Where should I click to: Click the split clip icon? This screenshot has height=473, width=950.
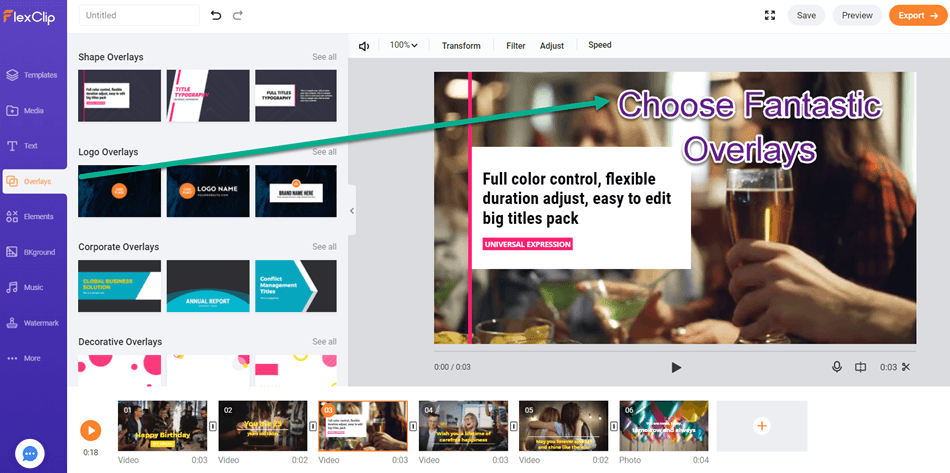click(860, 367)
